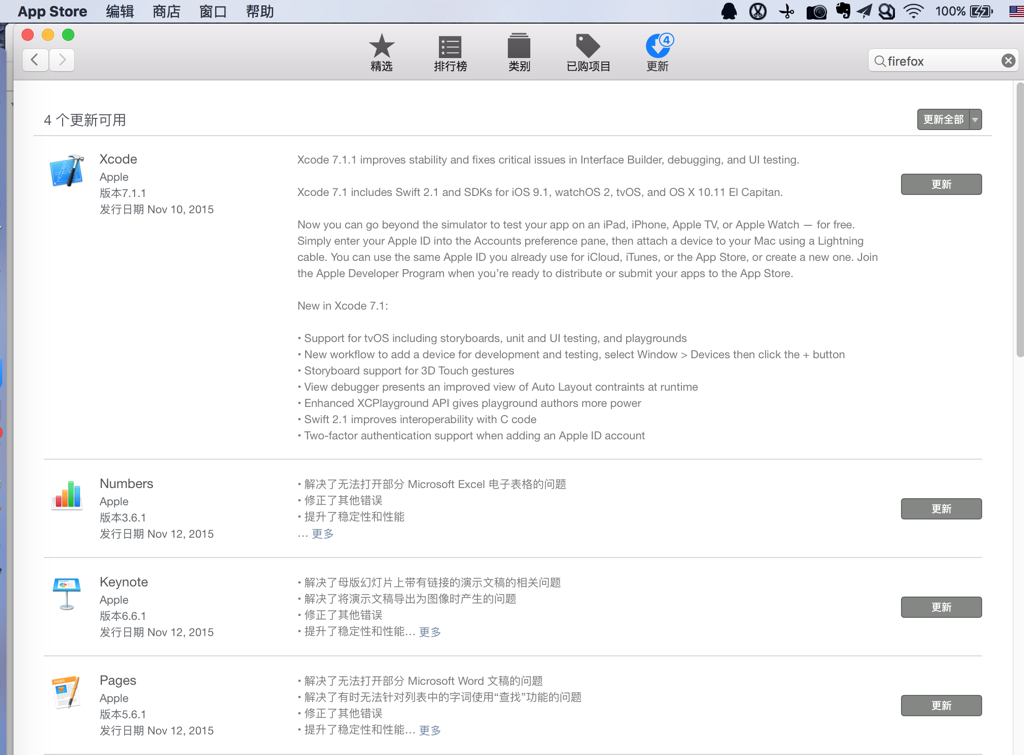Click the 'New in Xcode 7.1:' line

342,306
